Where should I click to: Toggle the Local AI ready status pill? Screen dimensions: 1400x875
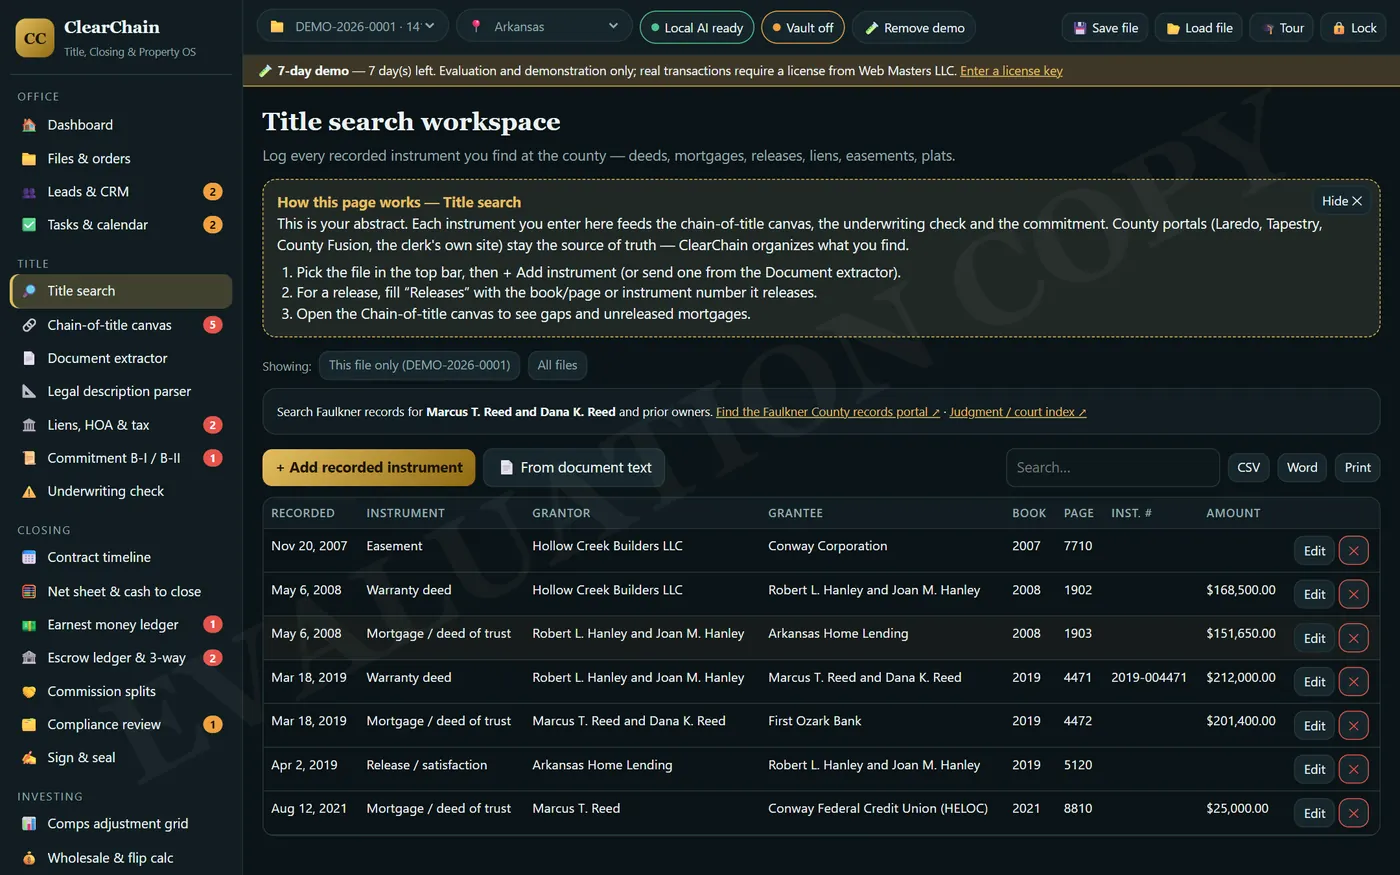[x=697, y=28]
